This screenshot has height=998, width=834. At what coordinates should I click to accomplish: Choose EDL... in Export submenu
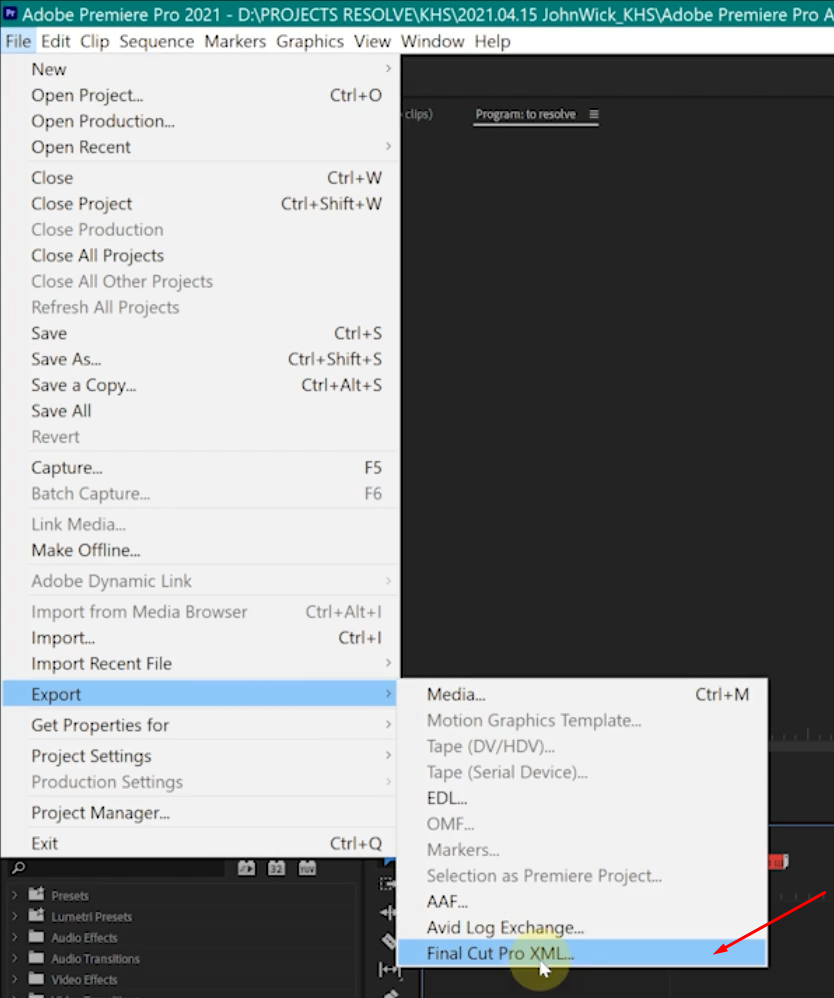582,798
